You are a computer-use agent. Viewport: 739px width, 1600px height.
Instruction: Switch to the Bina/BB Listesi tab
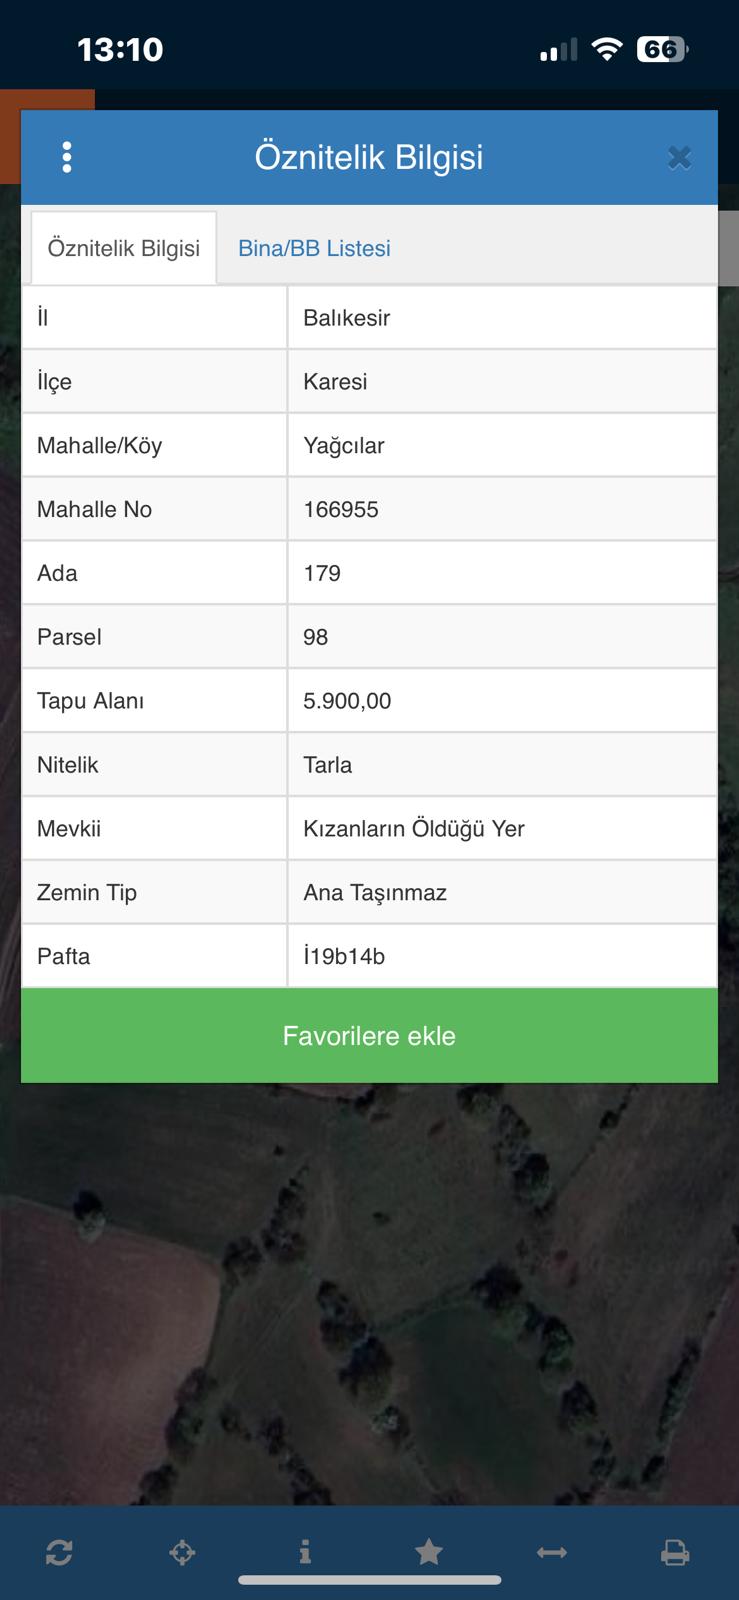tap(314, 248)
